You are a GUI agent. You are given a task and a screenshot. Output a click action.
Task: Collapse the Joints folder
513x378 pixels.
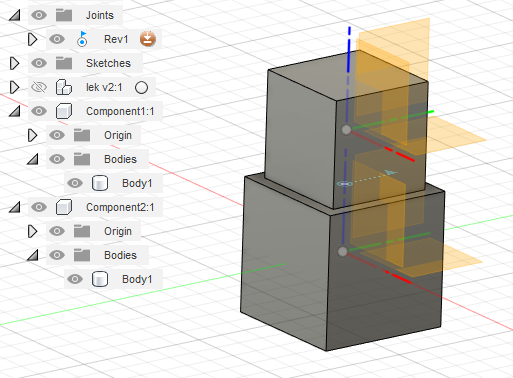tap(14, 15)
